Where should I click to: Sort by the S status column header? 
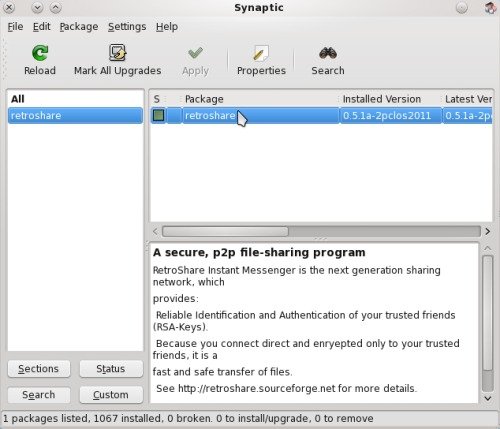(157, 99)
